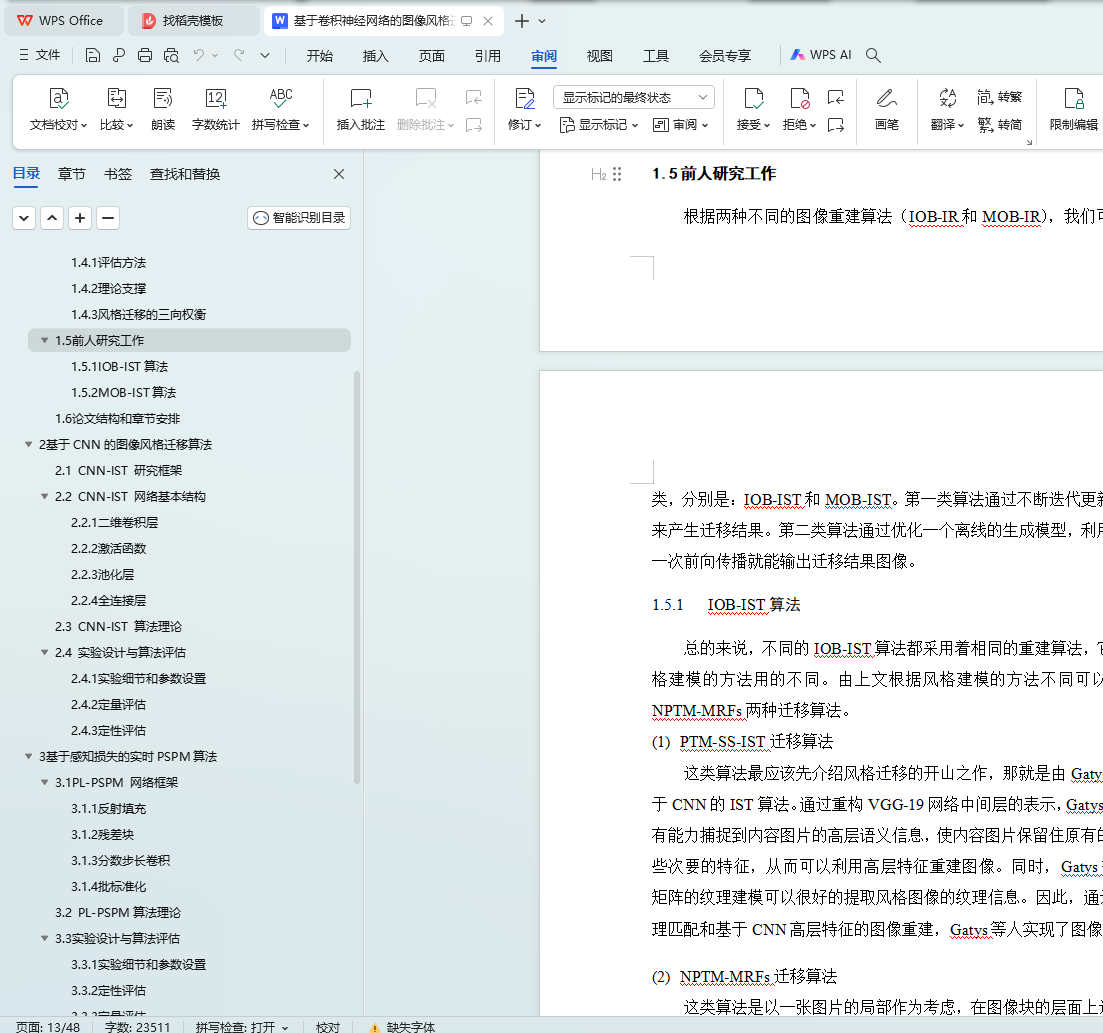Open the 拼写检查: 打开 status dropdown
Image resolution: width=1103 pixels, height=1033 pixels.
[242, 1027]
